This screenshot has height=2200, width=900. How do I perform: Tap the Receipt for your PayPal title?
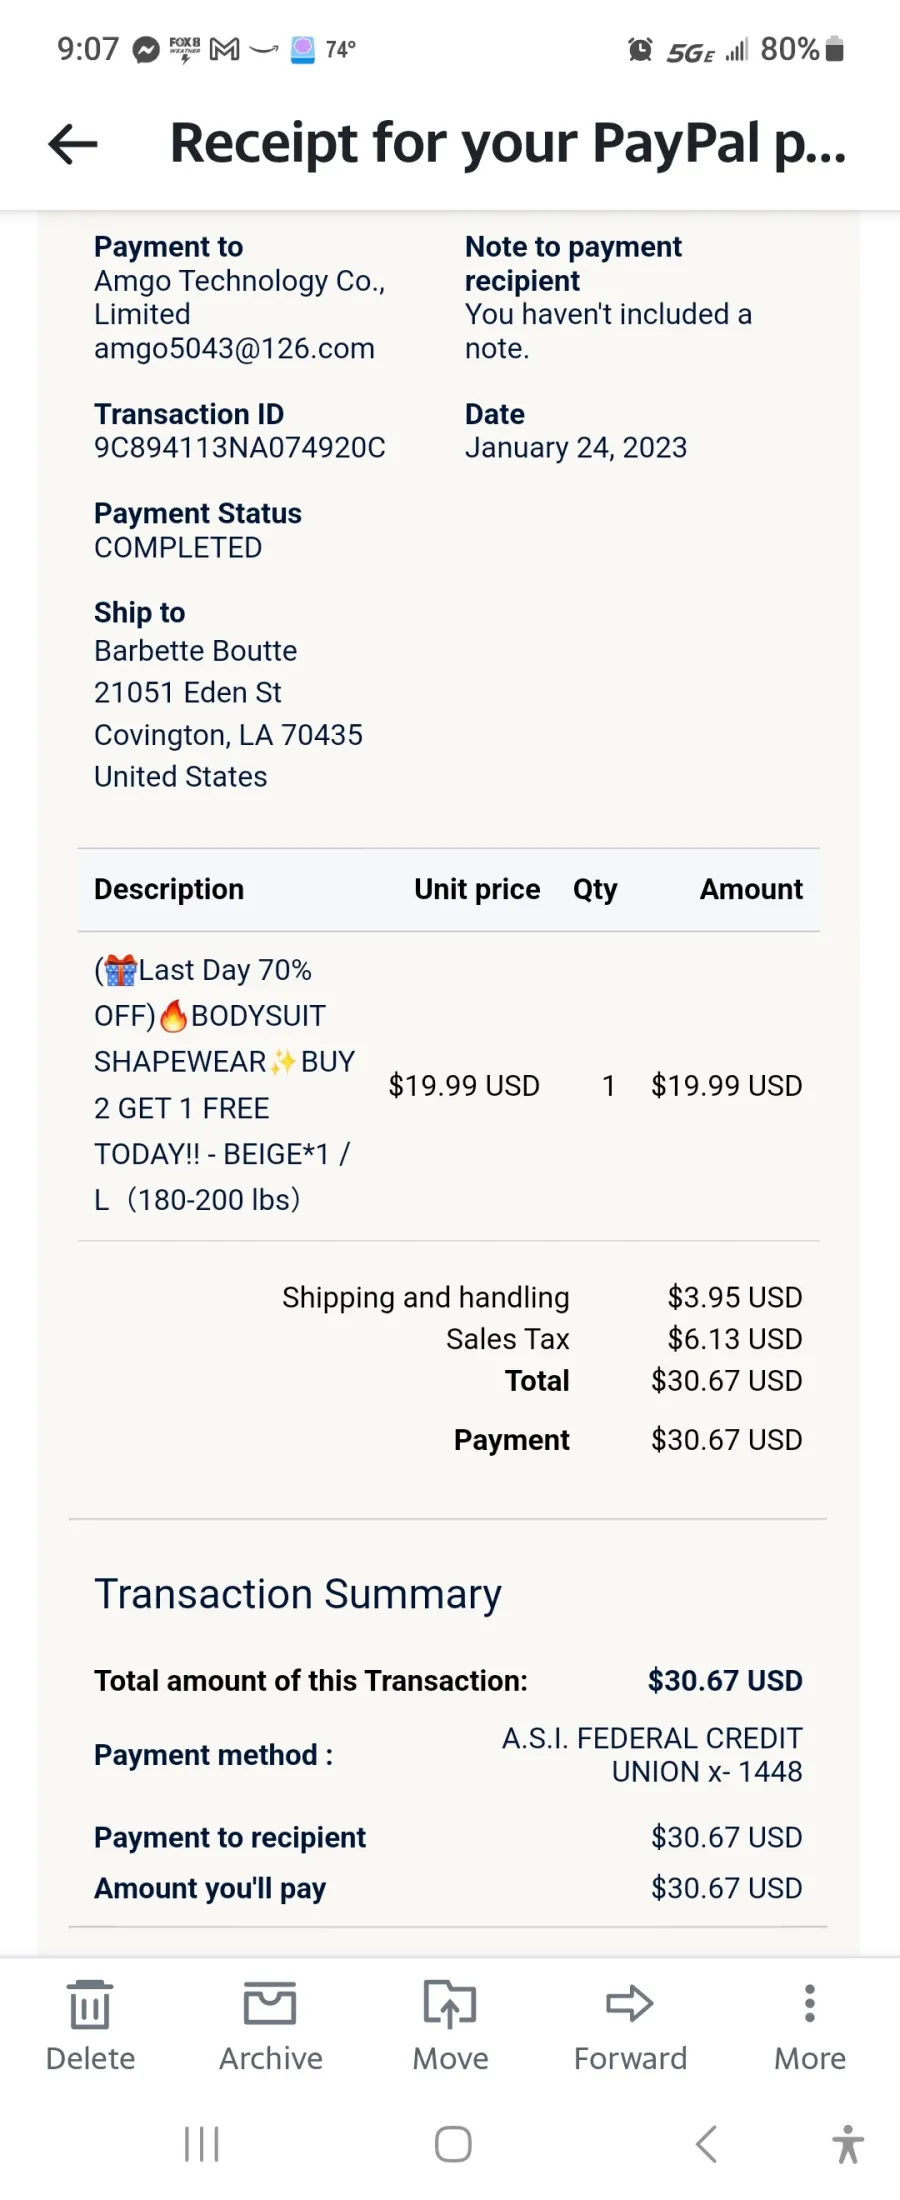click(x=508, y=143)
